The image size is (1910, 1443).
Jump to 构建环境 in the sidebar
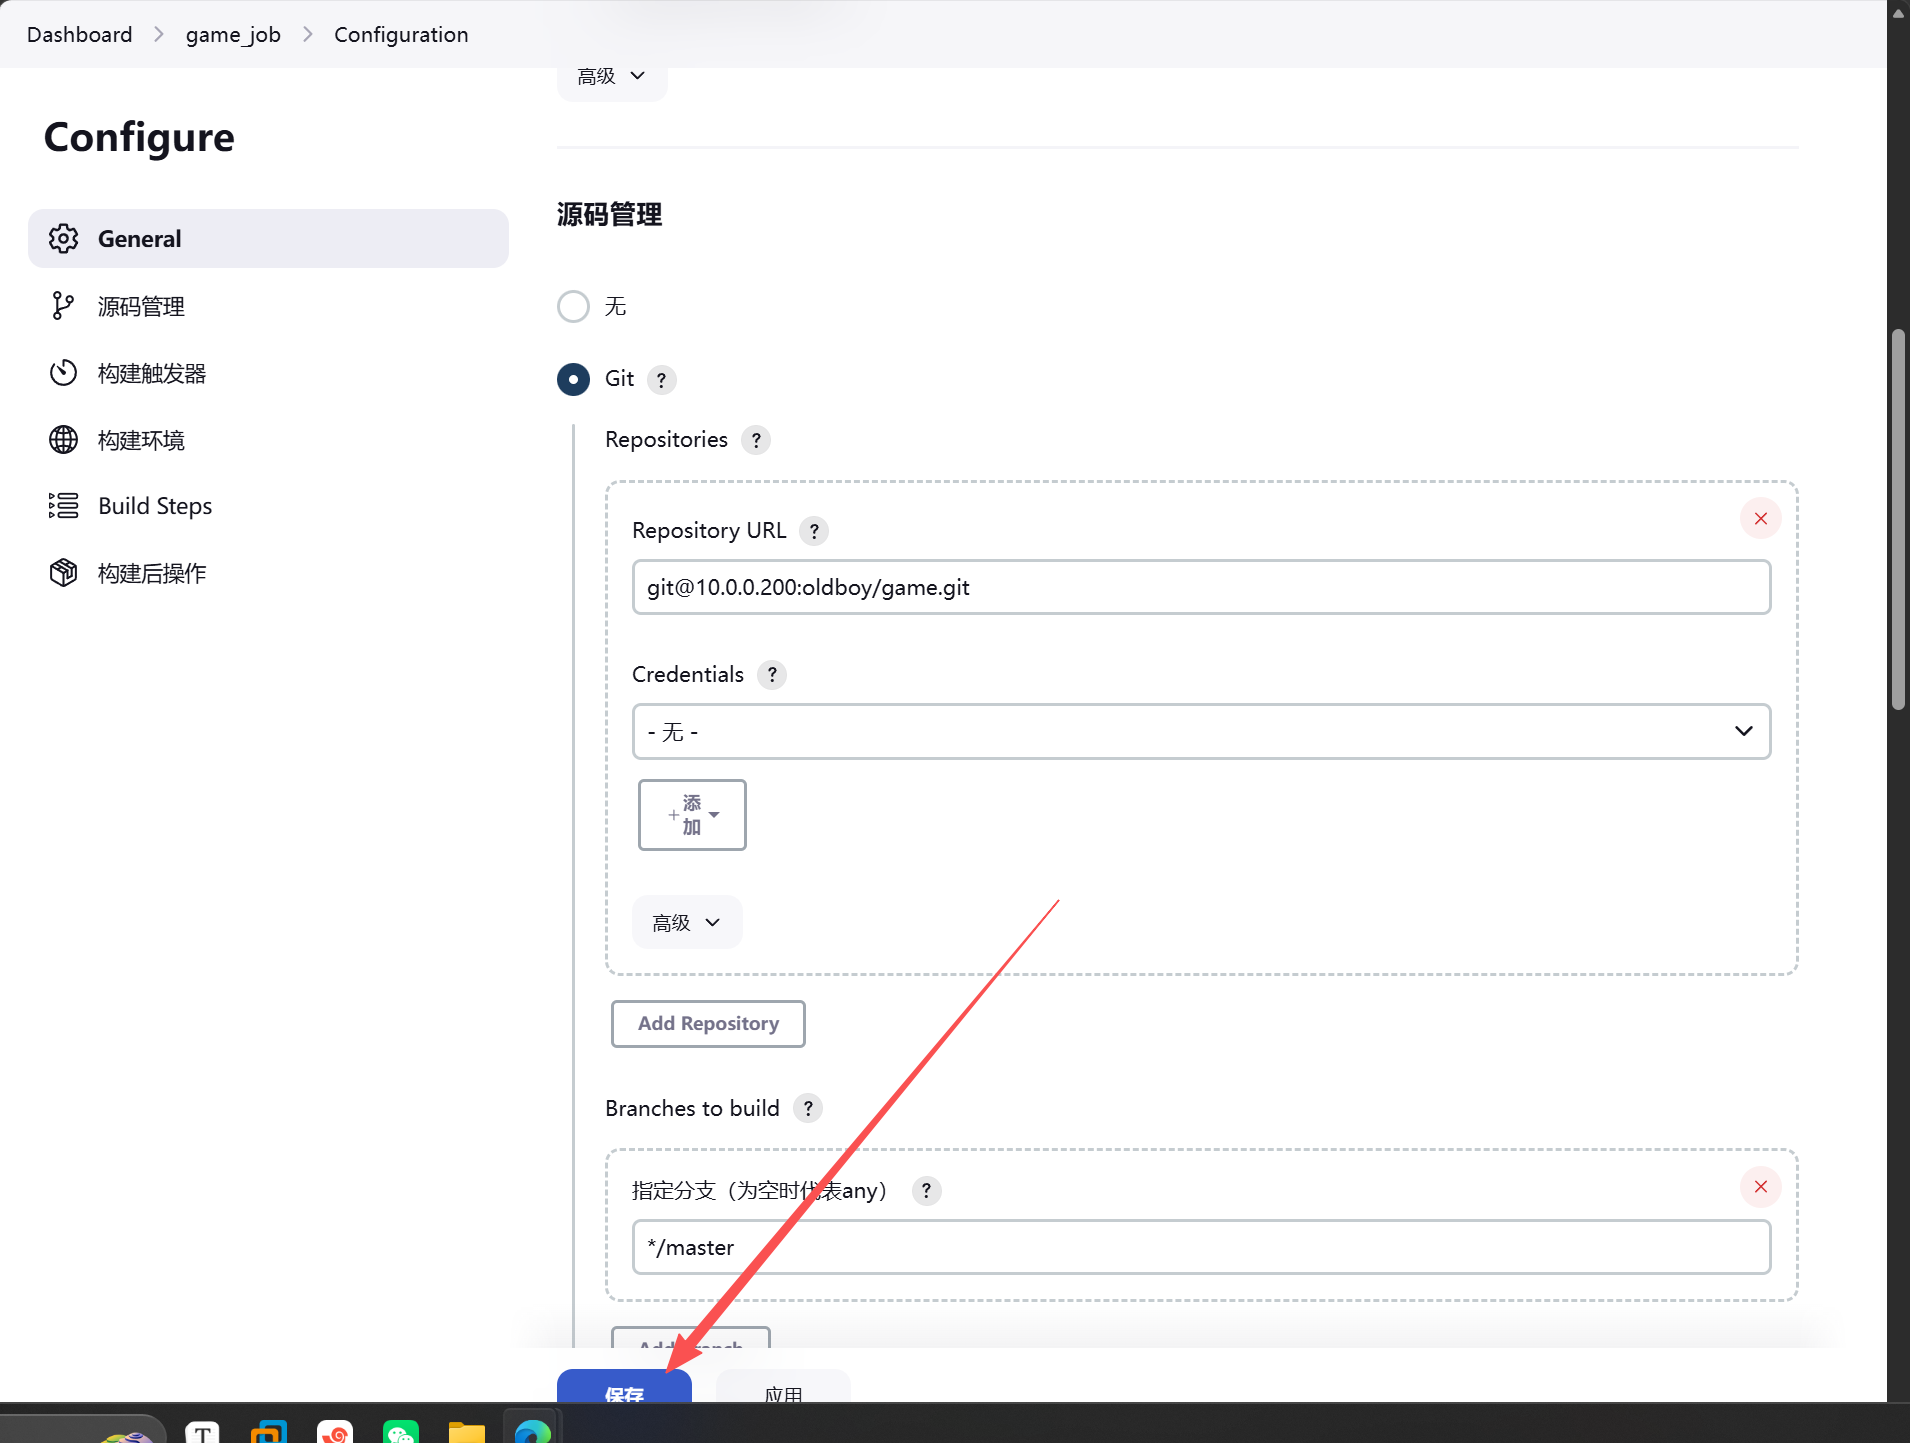coord(141,440)
